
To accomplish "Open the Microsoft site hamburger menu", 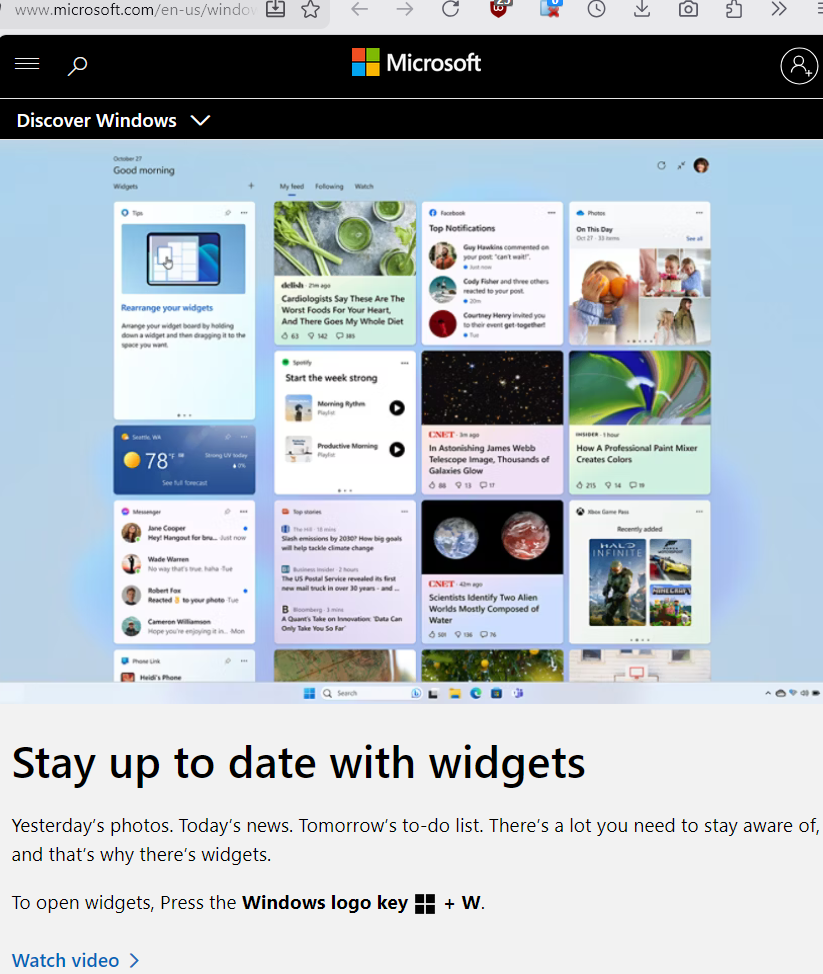I will point(27,64).
